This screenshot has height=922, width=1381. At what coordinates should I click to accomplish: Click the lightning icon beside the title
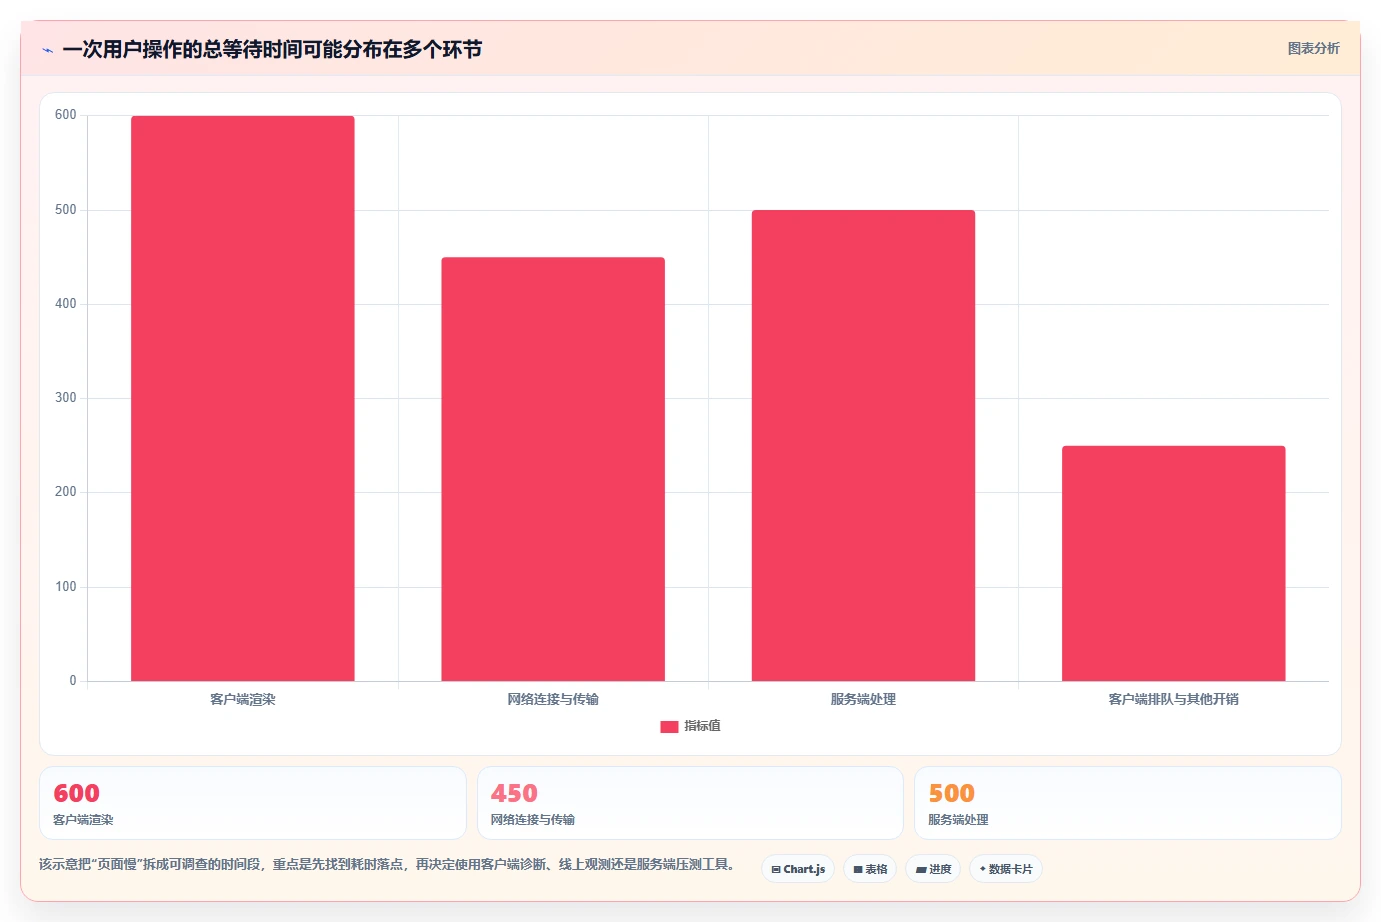pos(47,50)
